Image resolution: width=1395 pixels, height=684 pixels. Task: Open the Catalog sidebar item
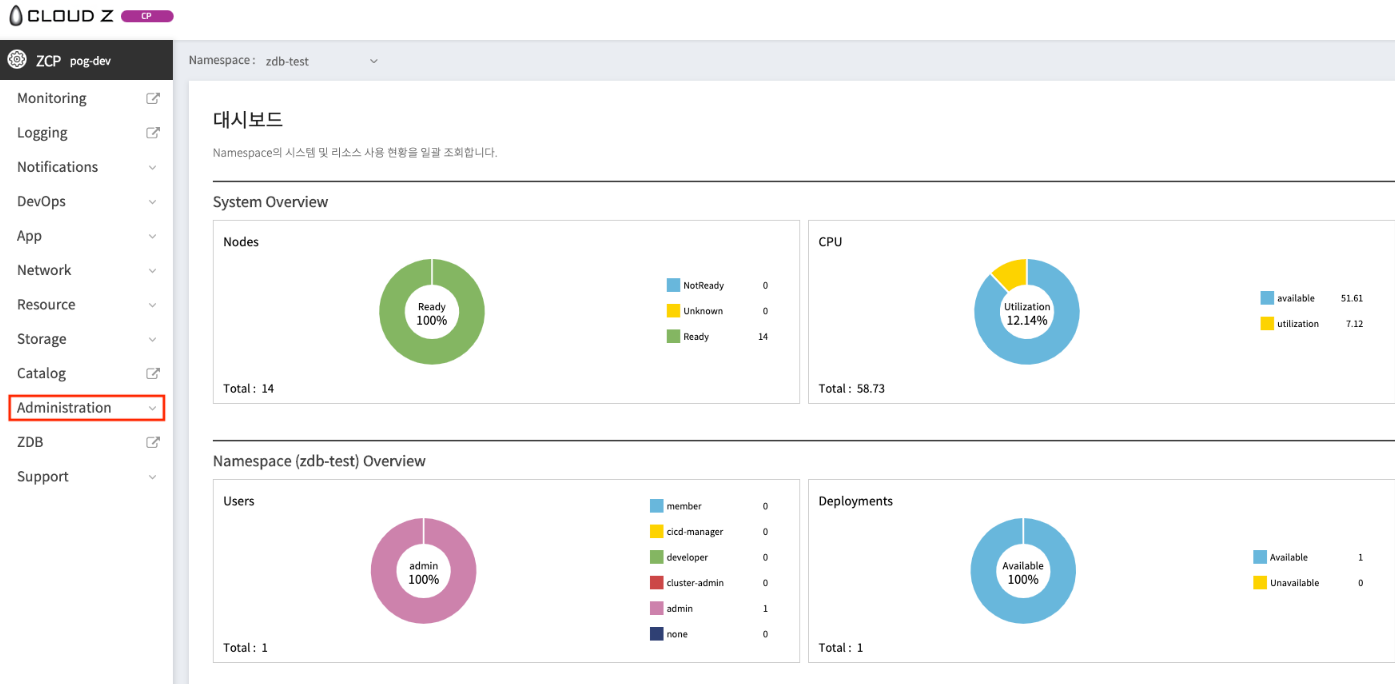coord(41,373)
